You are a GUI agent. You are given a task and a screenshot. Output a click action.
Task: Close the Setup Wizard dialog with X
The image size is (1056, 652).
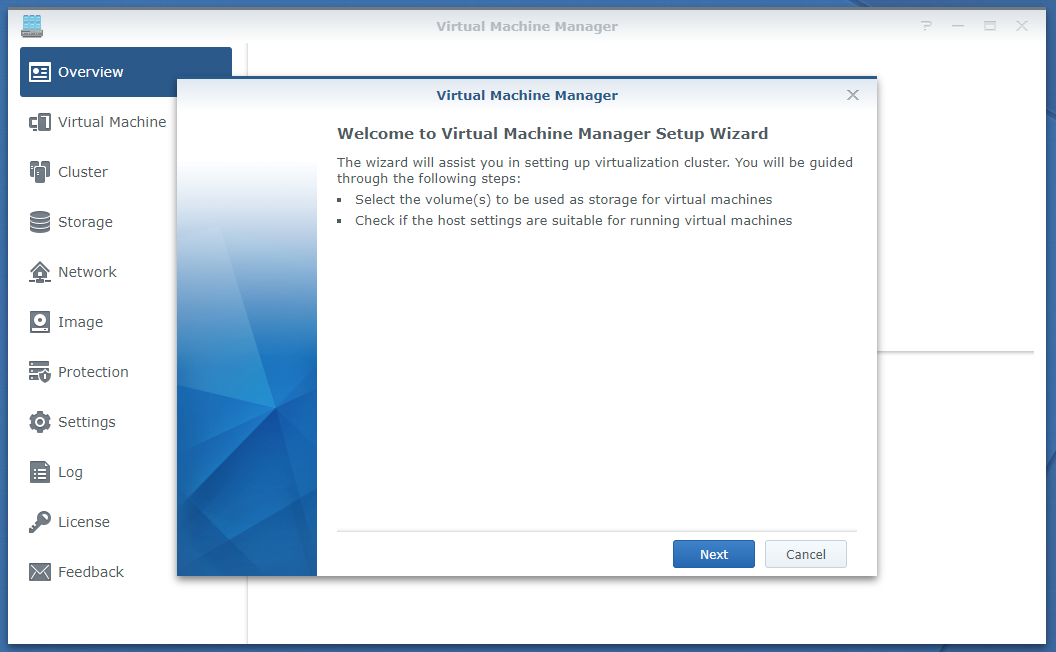(853, 95)
